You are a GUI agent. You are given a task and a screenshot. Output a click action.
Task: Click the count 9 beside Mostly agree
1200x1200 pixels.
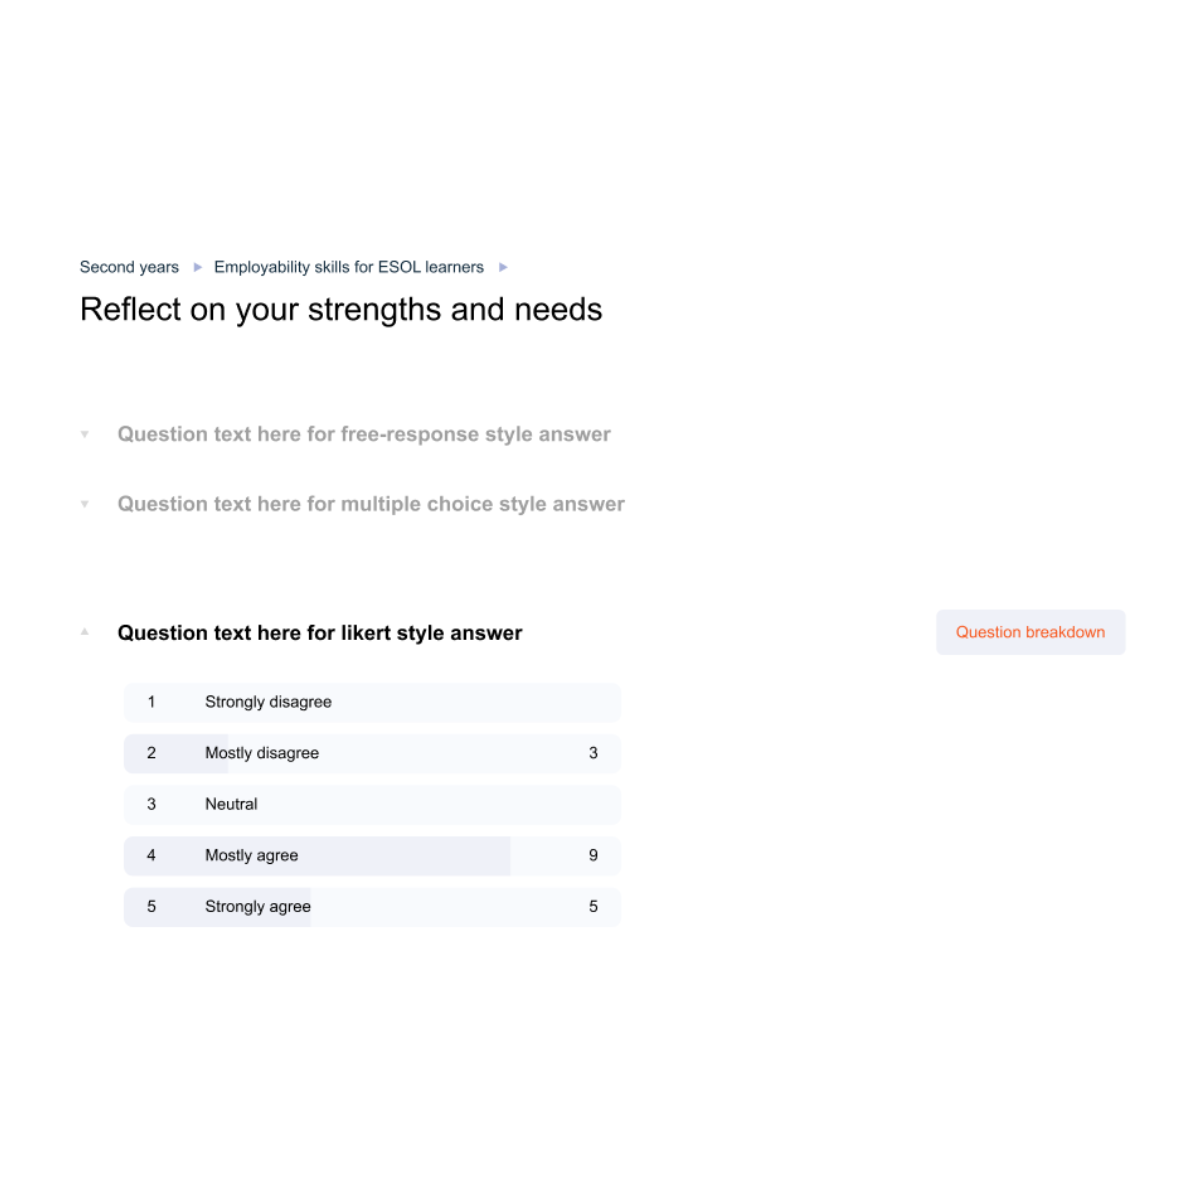point(593,855)
